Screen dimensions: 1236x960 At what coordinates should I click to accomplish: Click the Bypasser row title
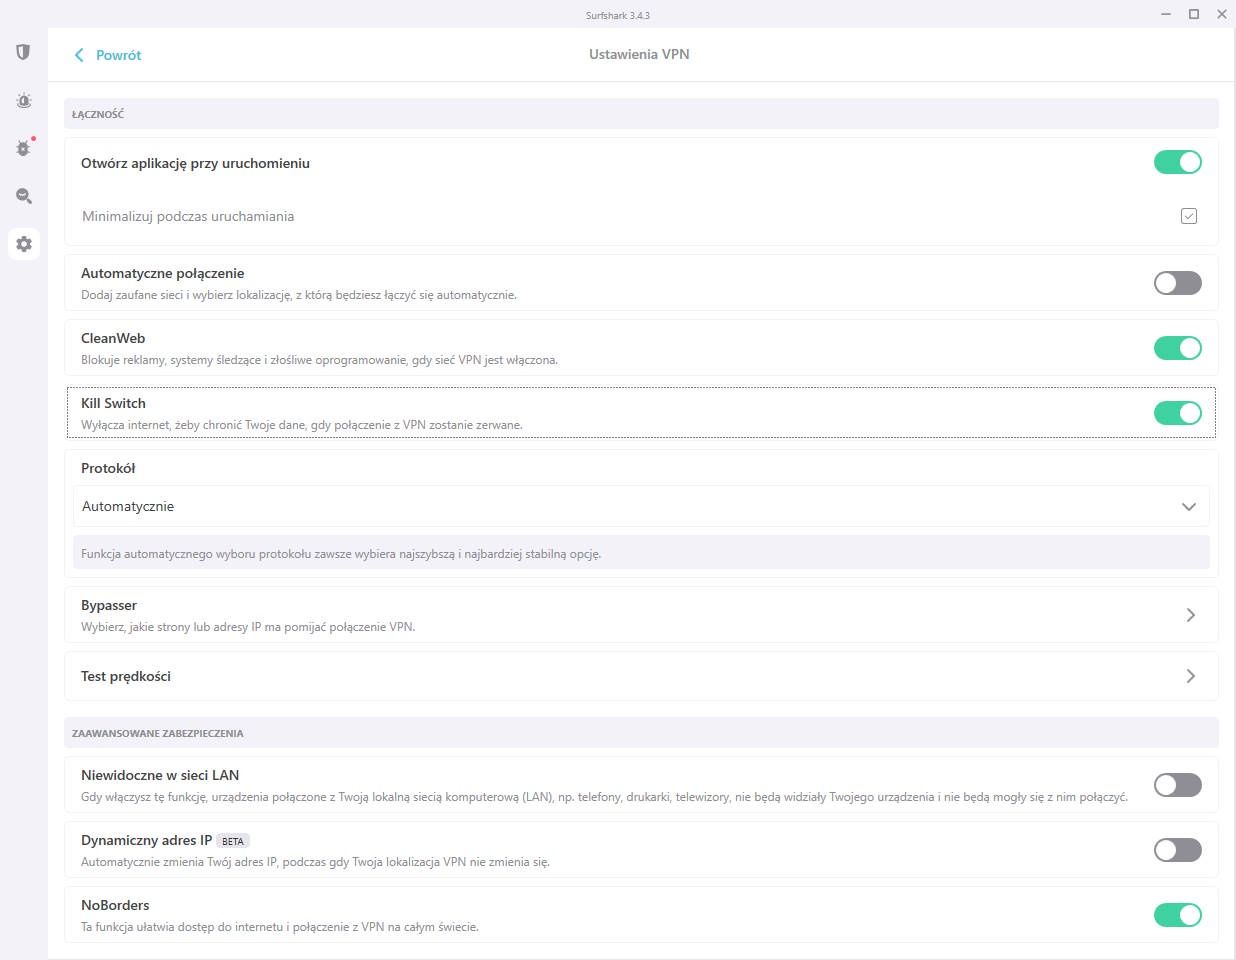pyautogui.click(x=109, y=605)
